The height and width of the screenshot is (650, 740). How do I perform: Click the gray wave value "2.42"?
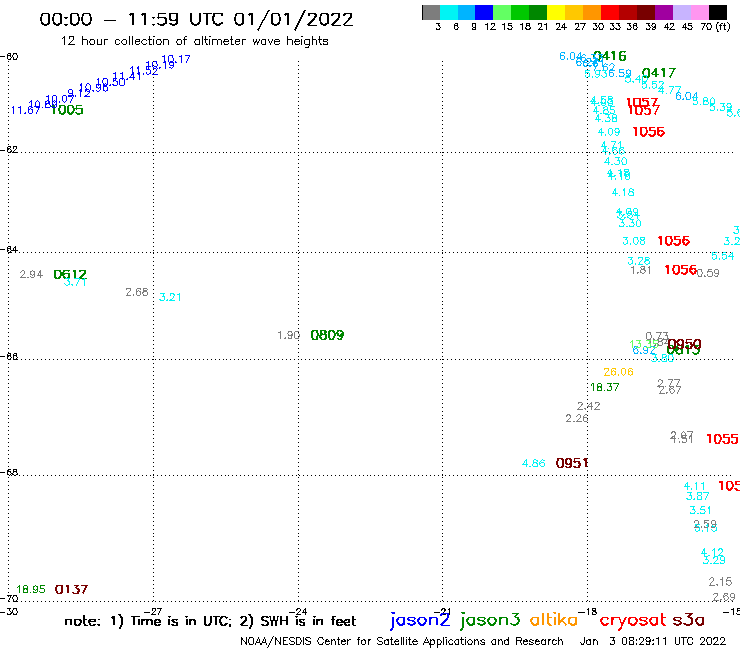coord(589,406)
